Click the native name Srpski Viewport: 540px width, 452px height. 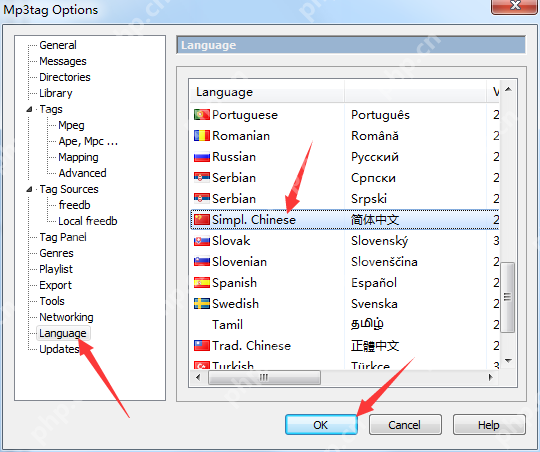[369, 199]
